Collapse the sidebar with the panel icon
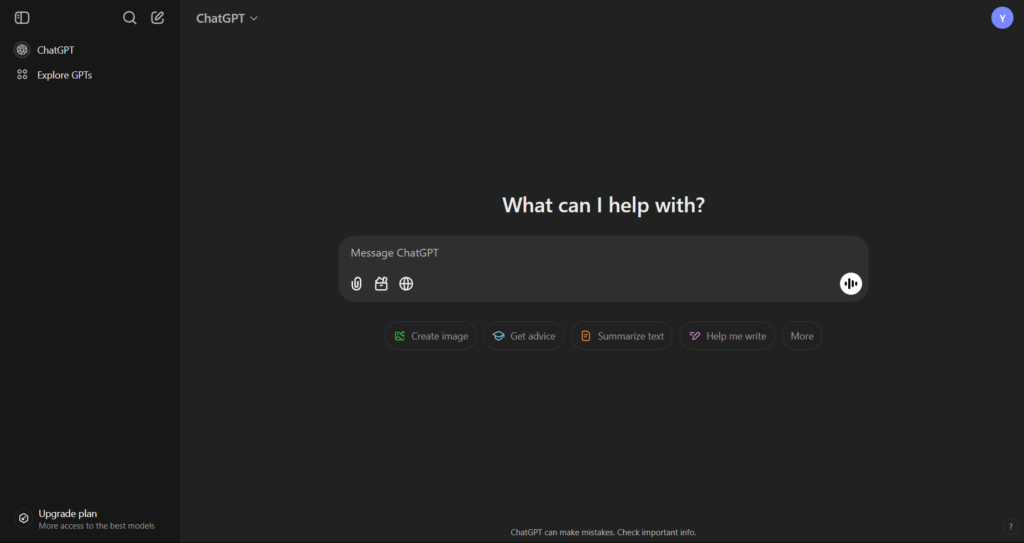 pyautogui.click(x=22, y=18)
